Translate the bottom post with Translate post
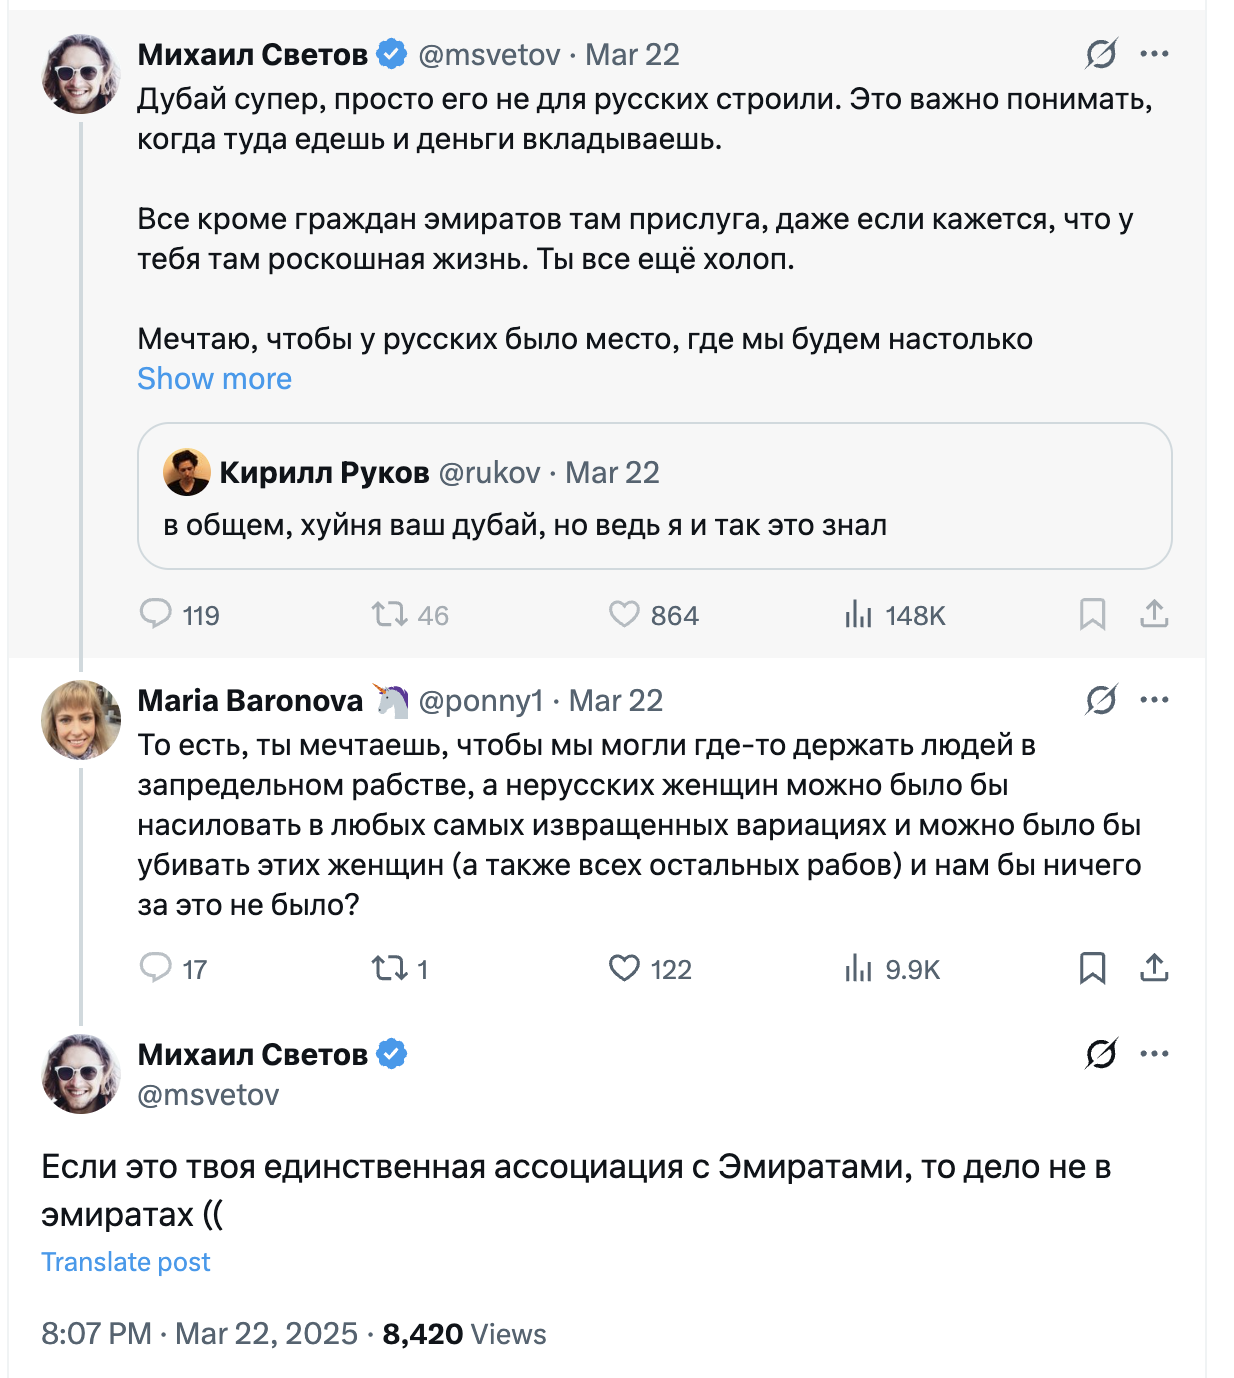This screenshot has width=1234, height=1378. coord(126,1262)
